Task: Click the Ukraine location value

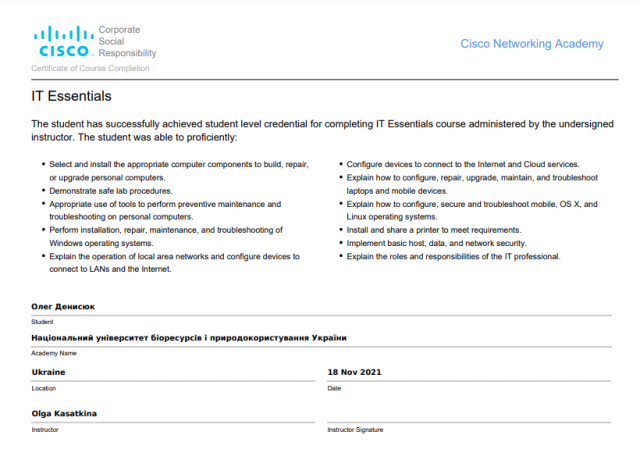Action: 48,372
